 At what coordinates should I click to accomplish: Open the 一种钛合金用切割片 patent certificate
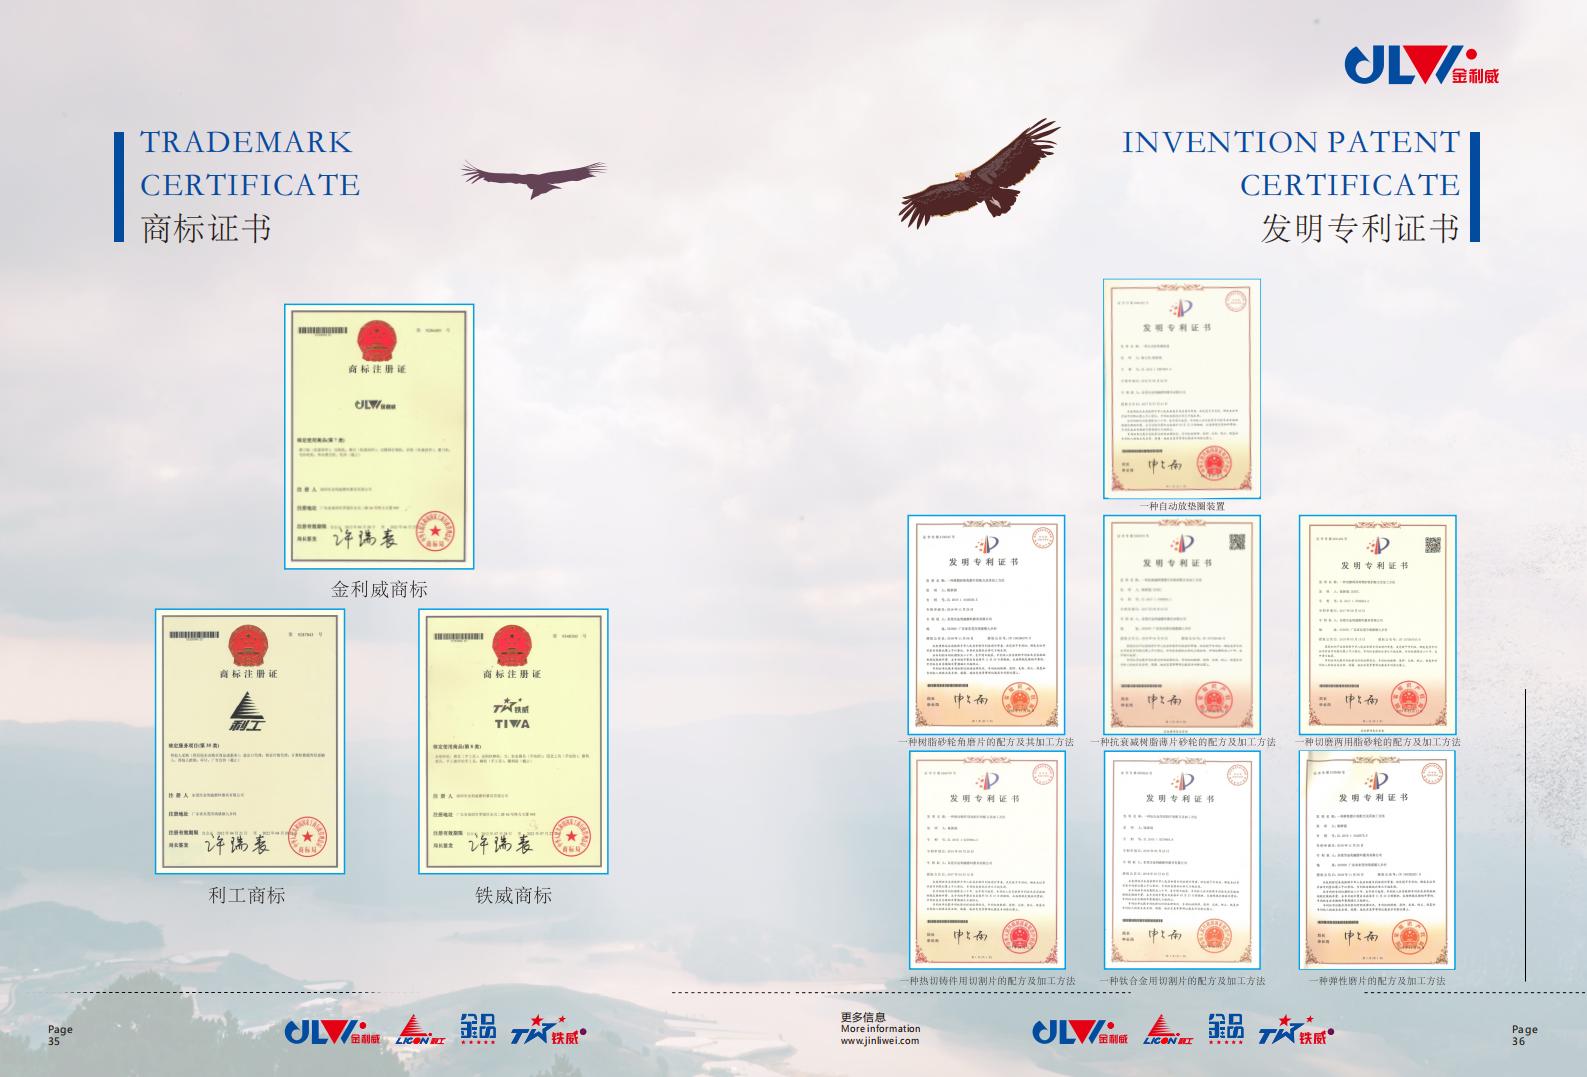click(x=1181, y=860)
